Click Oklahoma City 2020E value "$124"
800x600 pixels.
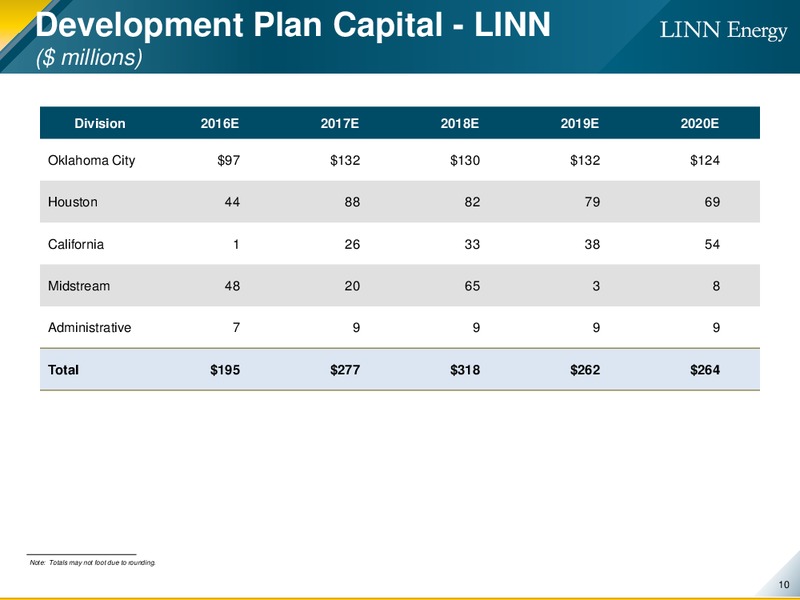(x=705, y=161)
